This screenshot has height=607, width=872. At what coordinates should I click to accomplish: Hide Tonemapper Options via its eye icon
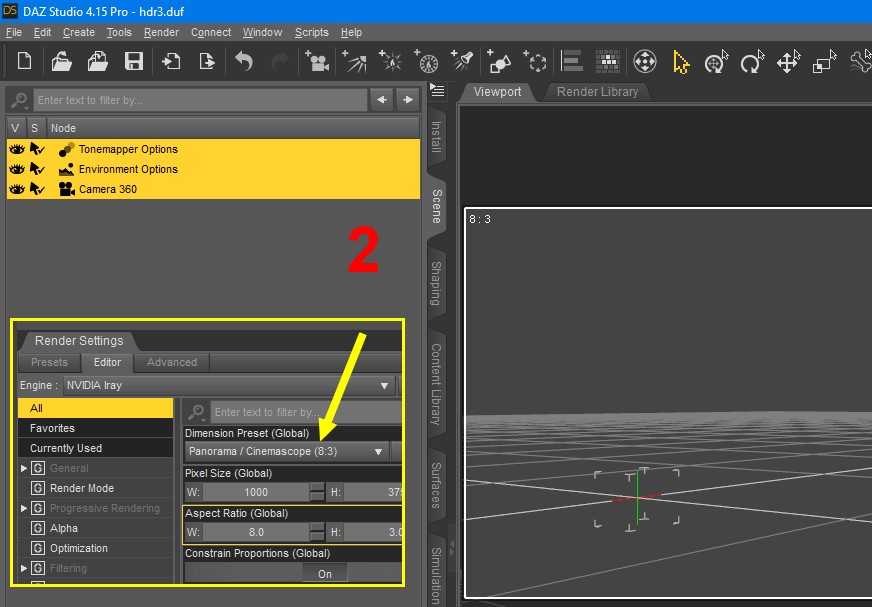point(17,149)
